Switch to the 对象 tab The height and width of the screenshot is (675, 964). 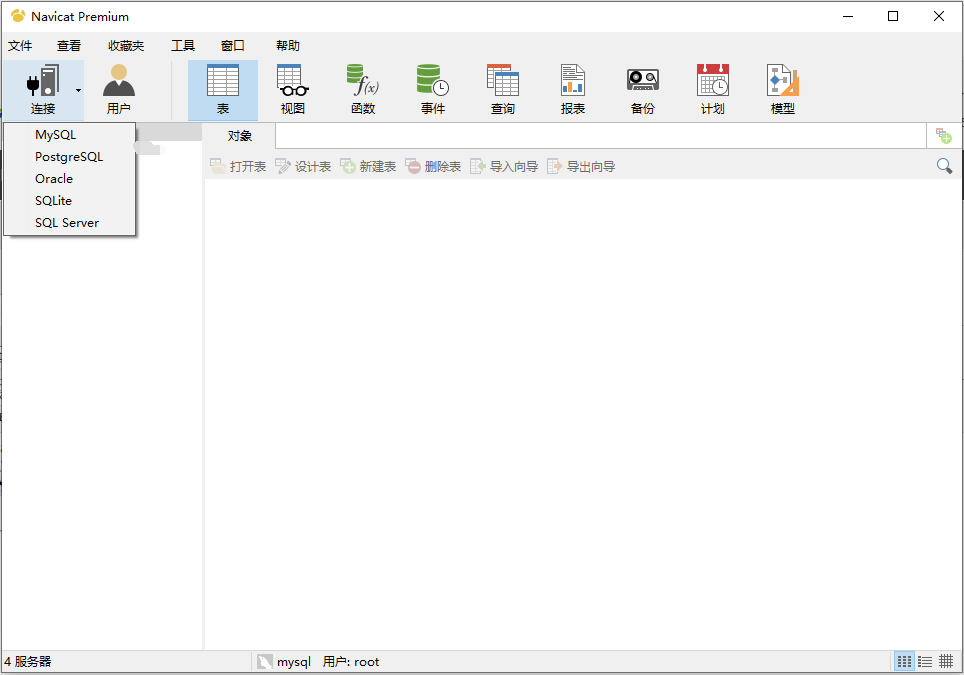tap(240, 136)
